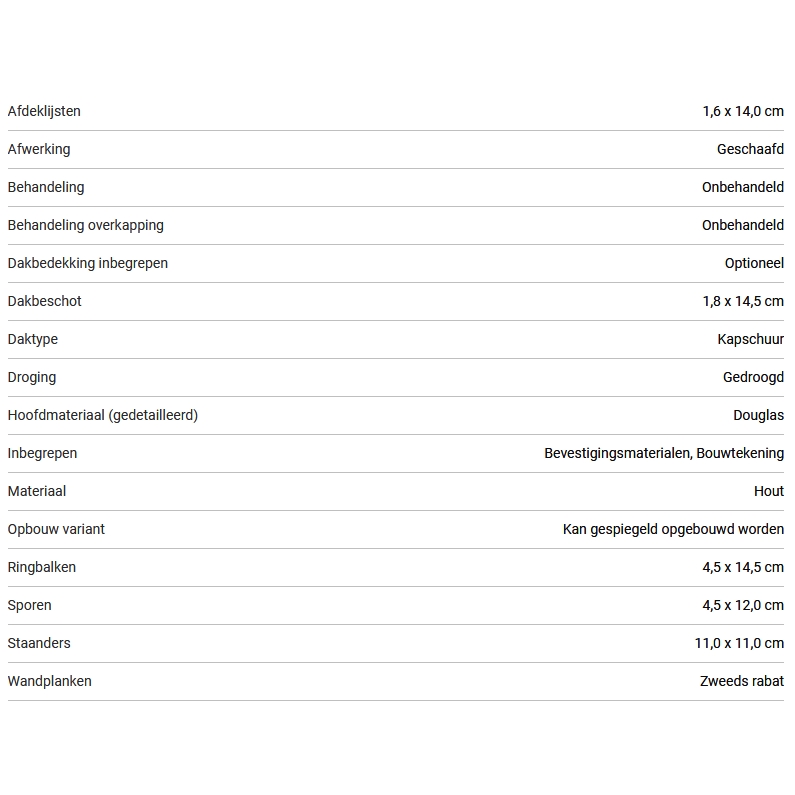Select the Hout value text
795x795 pixels.
[769, 491]
